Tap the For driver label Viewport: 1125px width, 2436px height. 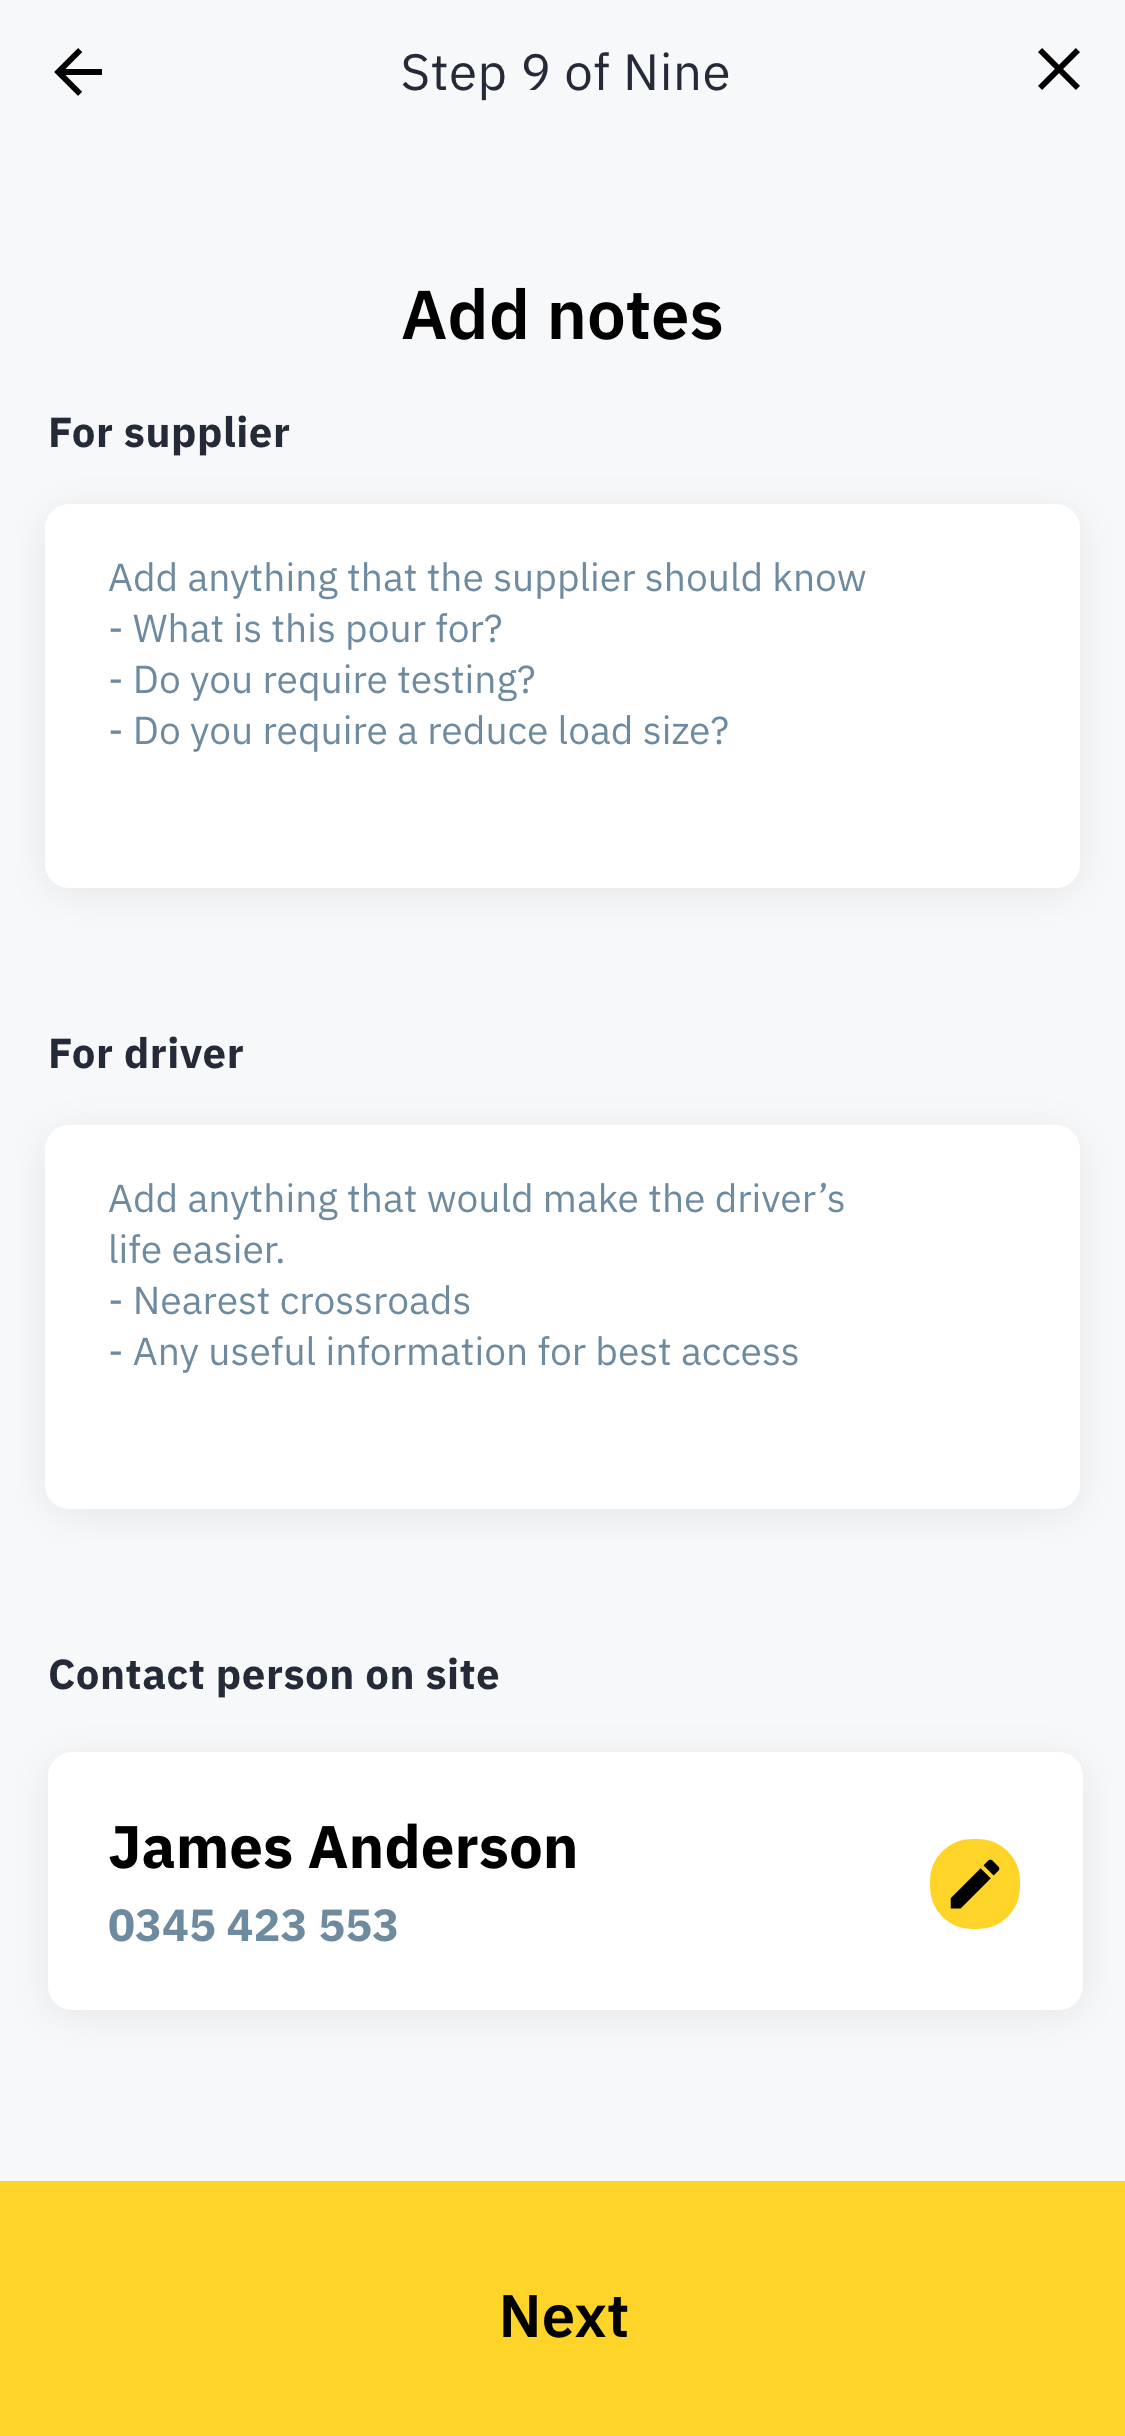pyautogui.click(x=146, y=1054)
